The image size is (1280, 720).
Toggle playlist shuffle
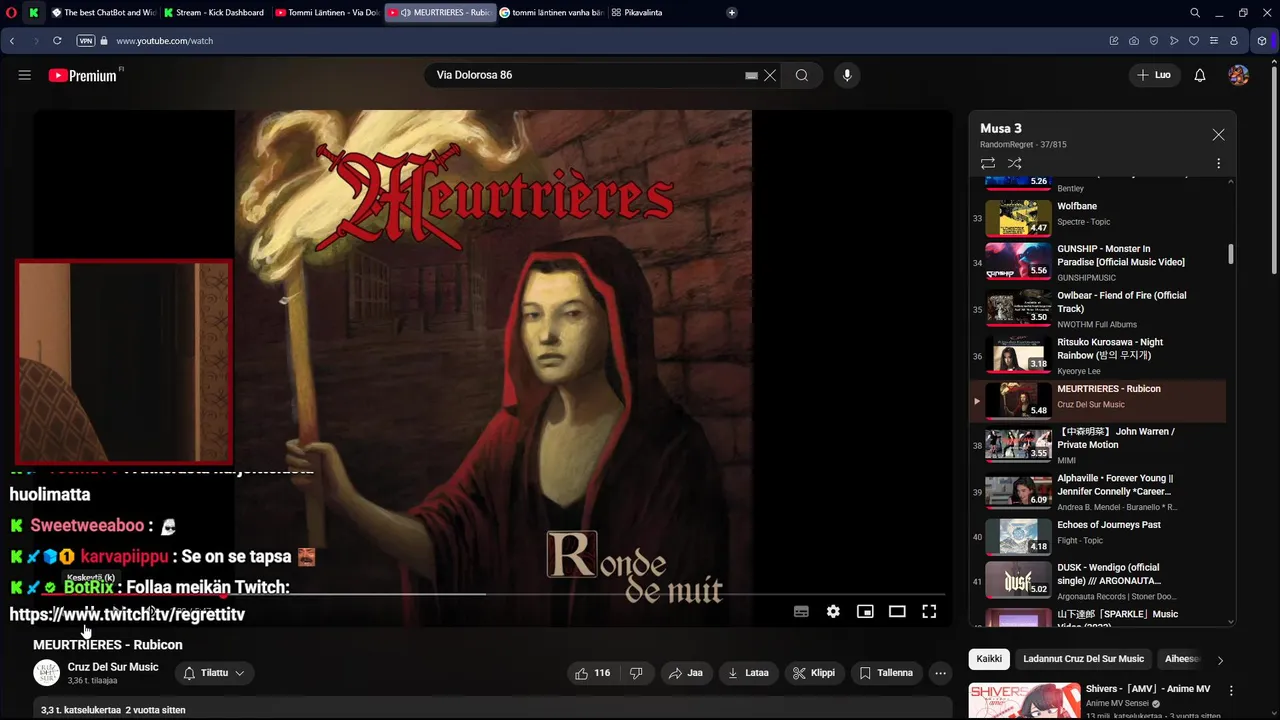(x=1014, y=163)
